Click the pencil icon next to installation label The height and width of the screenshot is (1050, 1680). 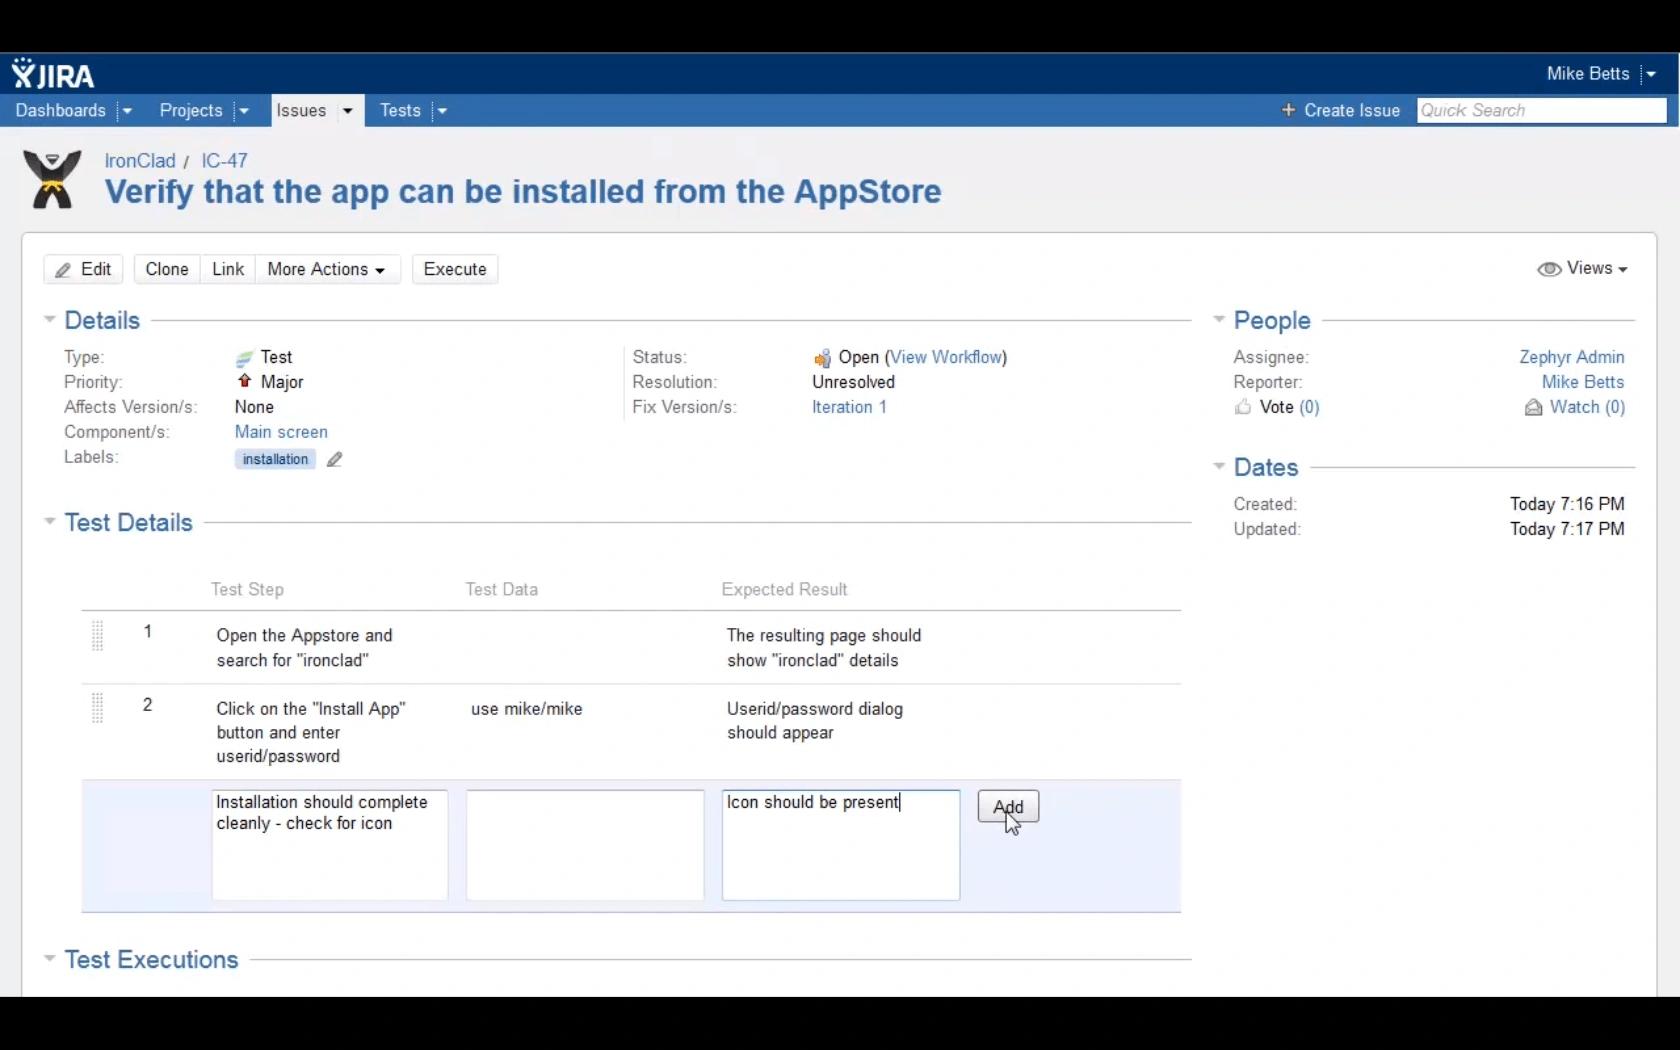[x=335, y=459]
